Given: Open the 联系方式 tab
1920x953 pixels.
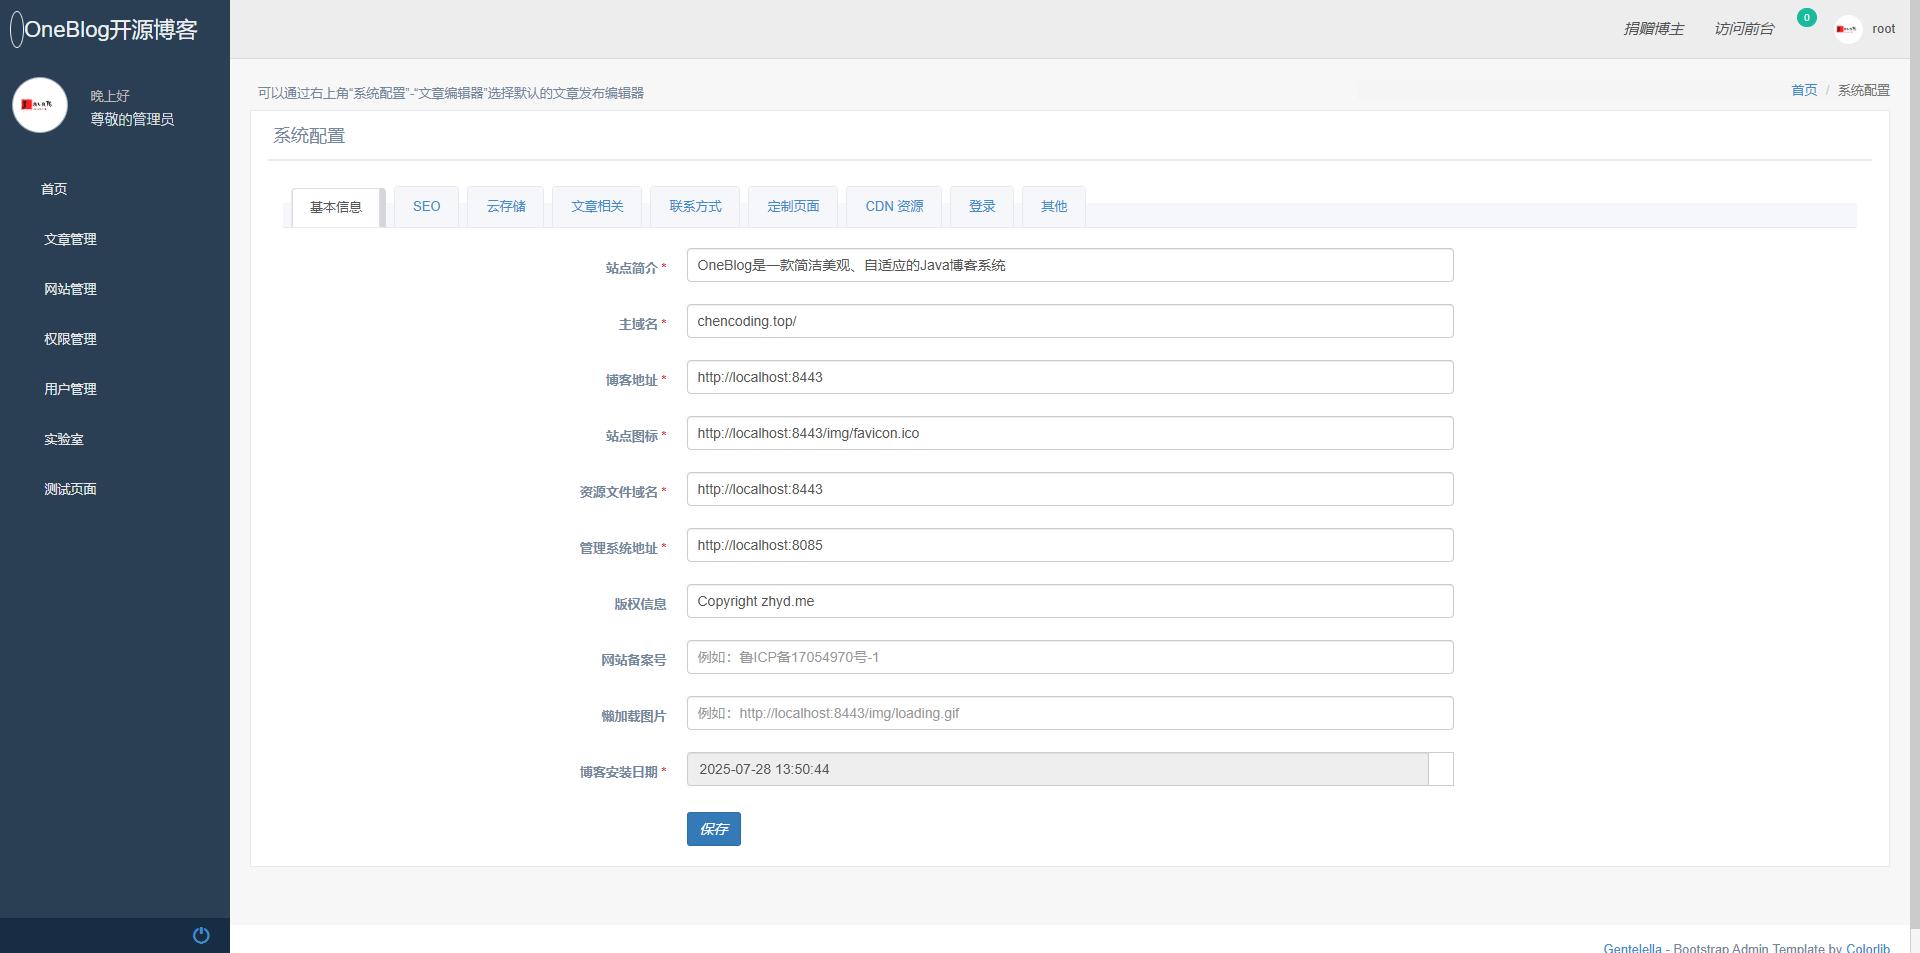Looking at the screenshot, I should point(695,206).
